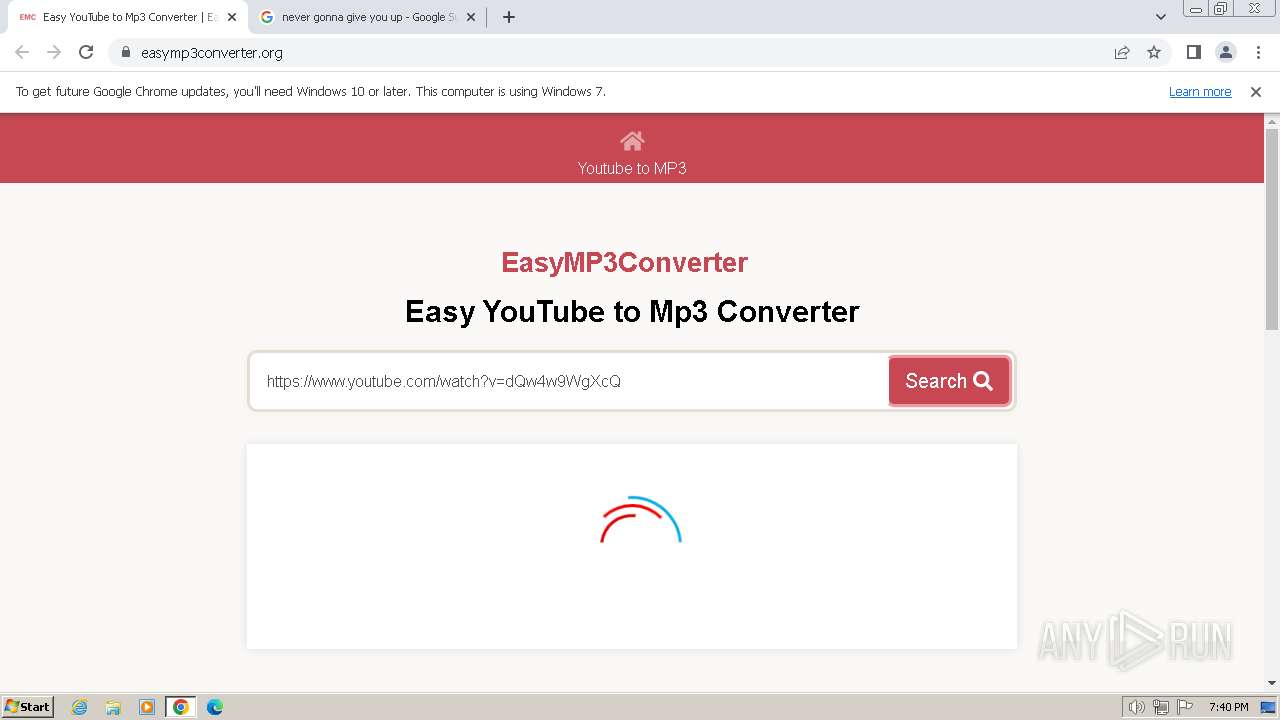Viewport: 1280px width, 720px height.
Task: Click the red Search button
Action: tap(949, 381)
